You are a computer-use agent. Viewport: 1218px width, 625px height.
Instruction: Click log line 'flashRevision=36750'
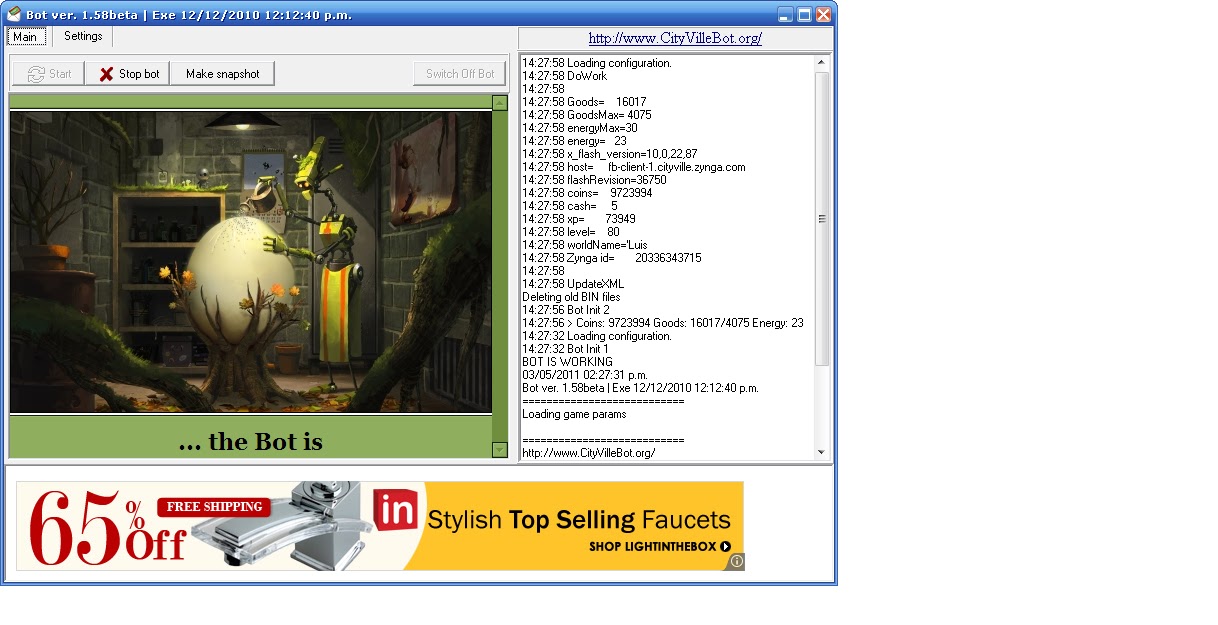click(x=594, y=180)
